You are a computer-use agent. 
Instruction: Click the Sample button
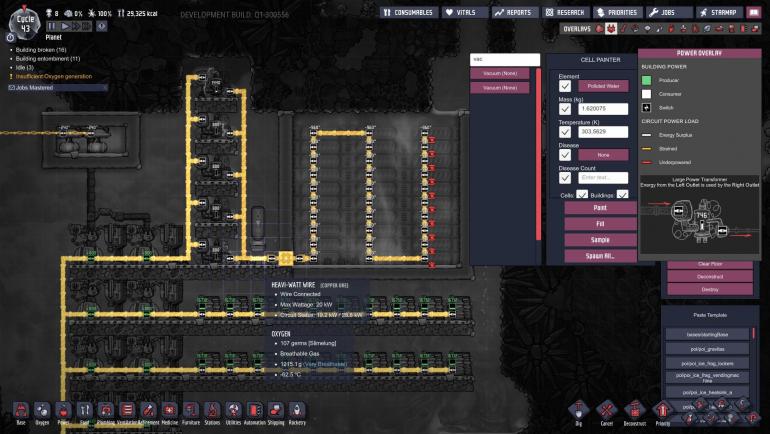tap(600, 240)
